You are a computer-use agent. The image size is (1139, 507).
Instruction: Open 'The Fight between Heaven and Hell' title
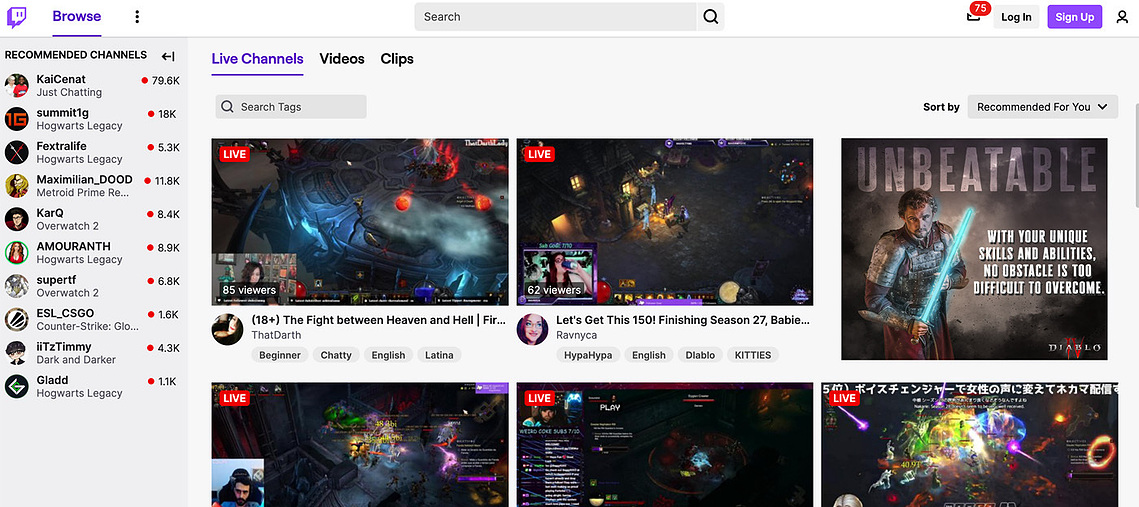[378, 320]
